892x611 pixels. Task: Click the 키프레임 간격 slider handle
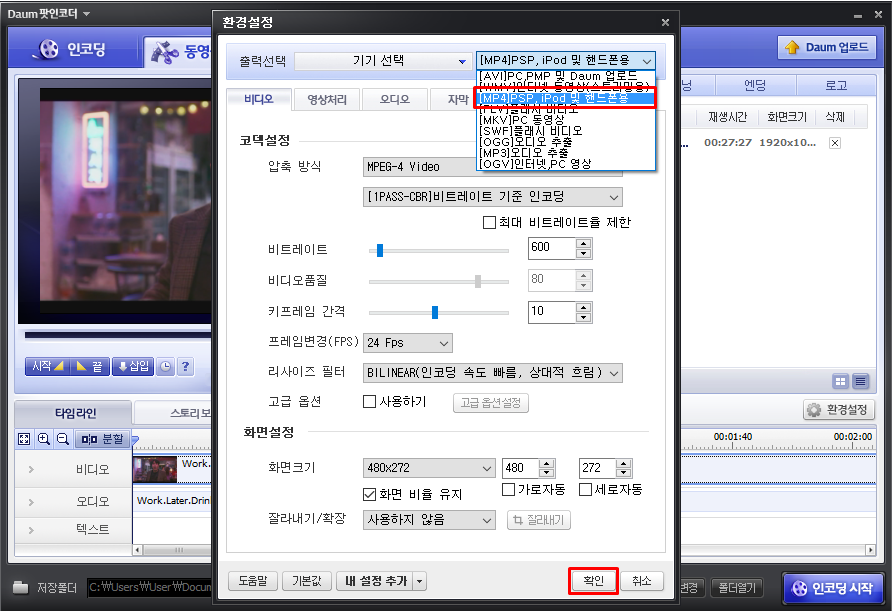(x=435, y=312)
